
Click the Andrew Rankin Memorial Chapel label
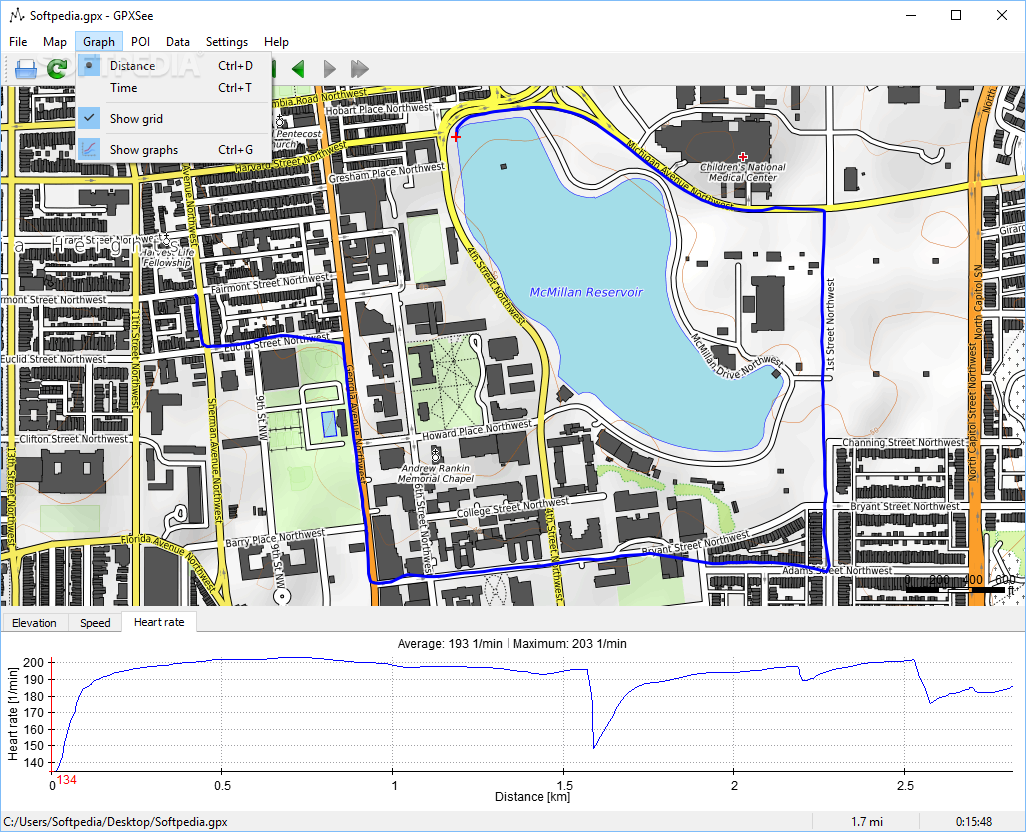[436, 473]
